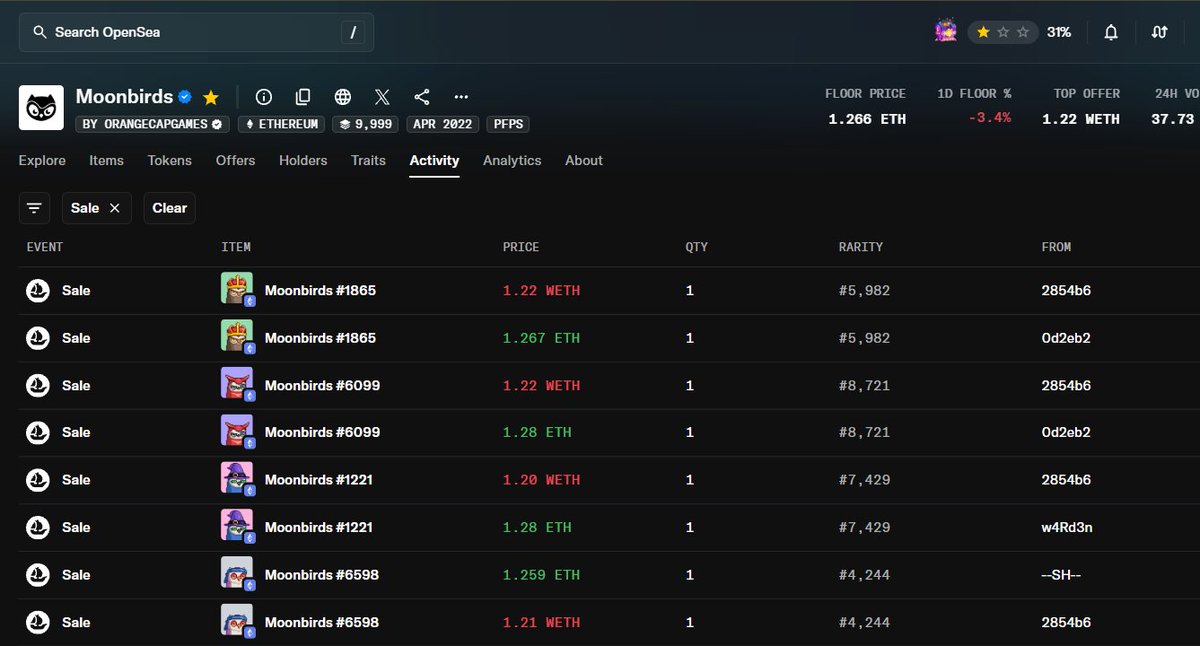Open seller --SH-- profile link

click(x=1063, y=575)
